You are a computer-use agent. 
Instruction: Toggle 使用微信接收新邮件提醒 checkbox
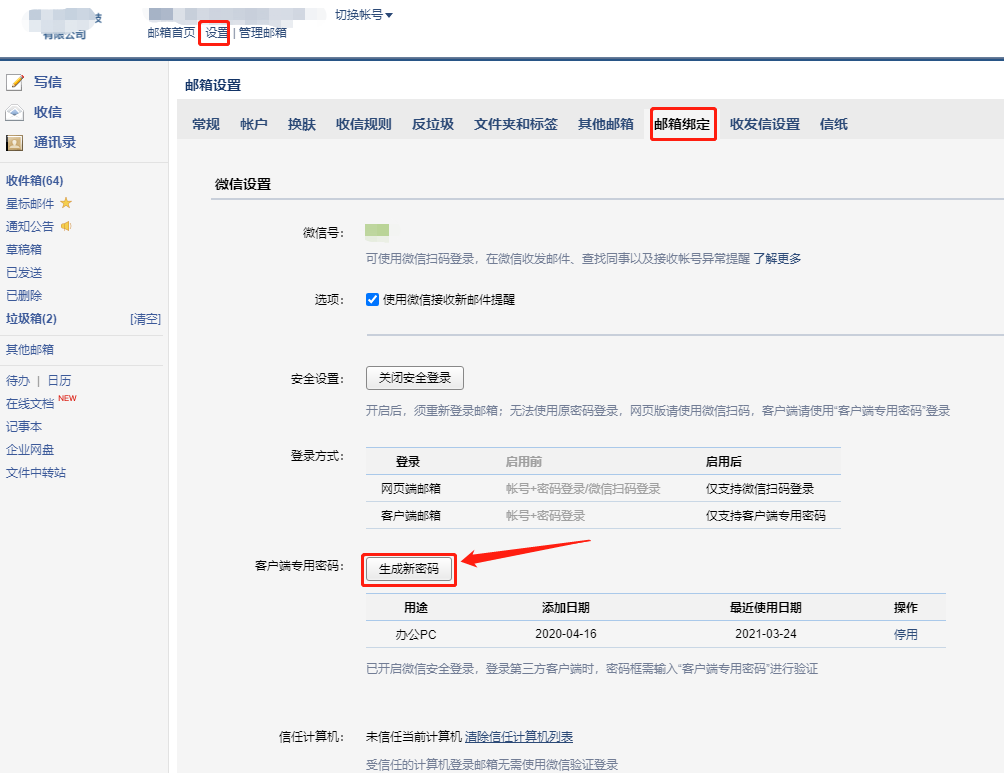coord(373,299)
